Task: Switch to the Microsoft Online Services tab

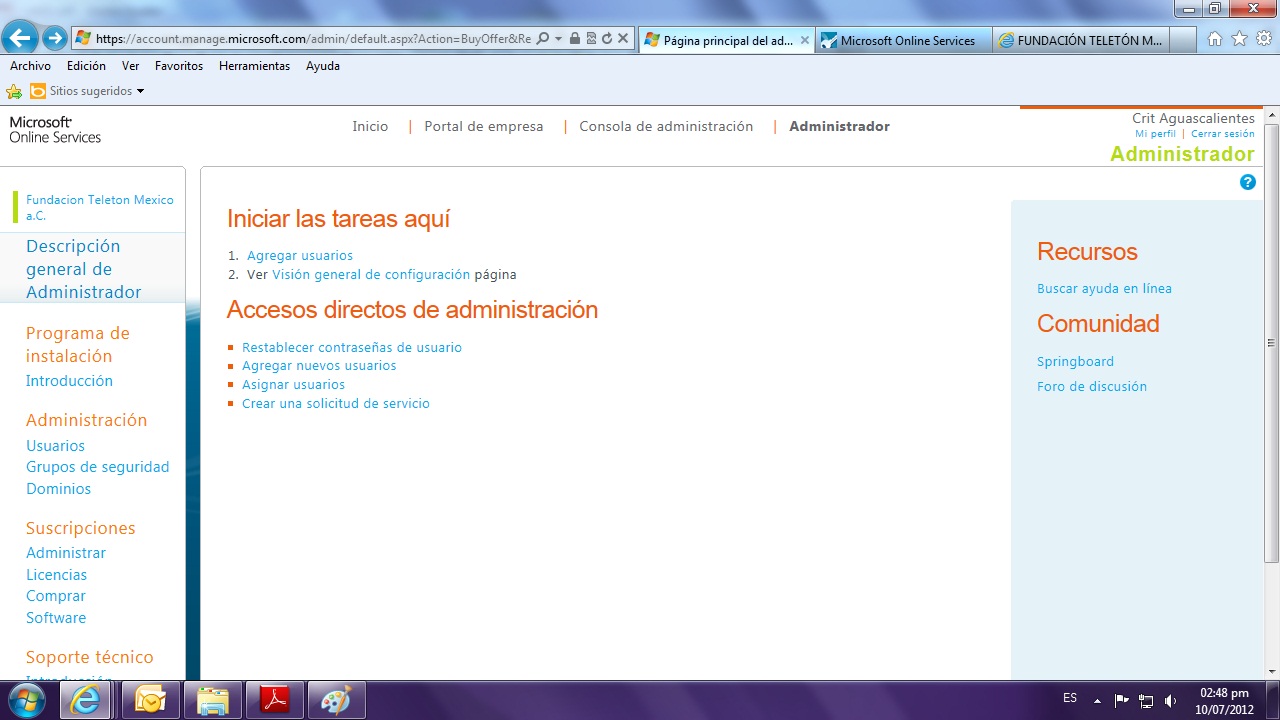Action: (x=904, y=40)
